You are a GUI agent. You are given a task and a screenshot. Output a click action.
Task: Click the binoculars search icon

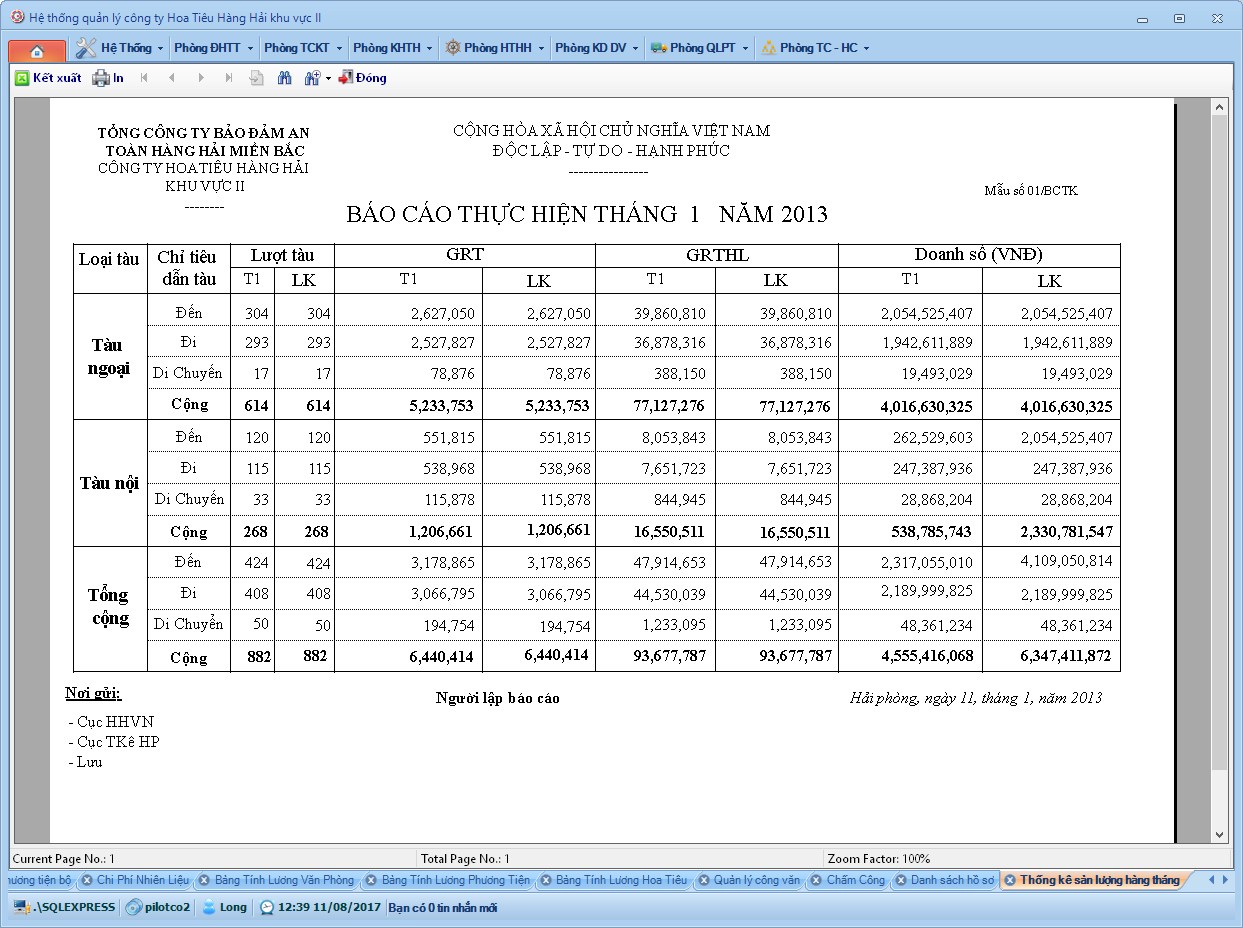284,78
